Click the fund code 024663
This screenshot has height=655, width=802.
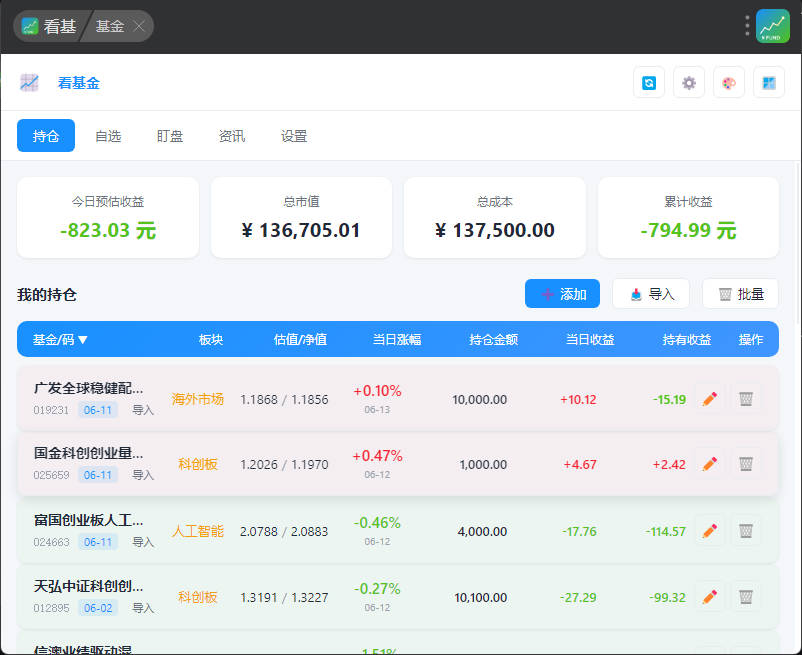(x=51, y=542)
